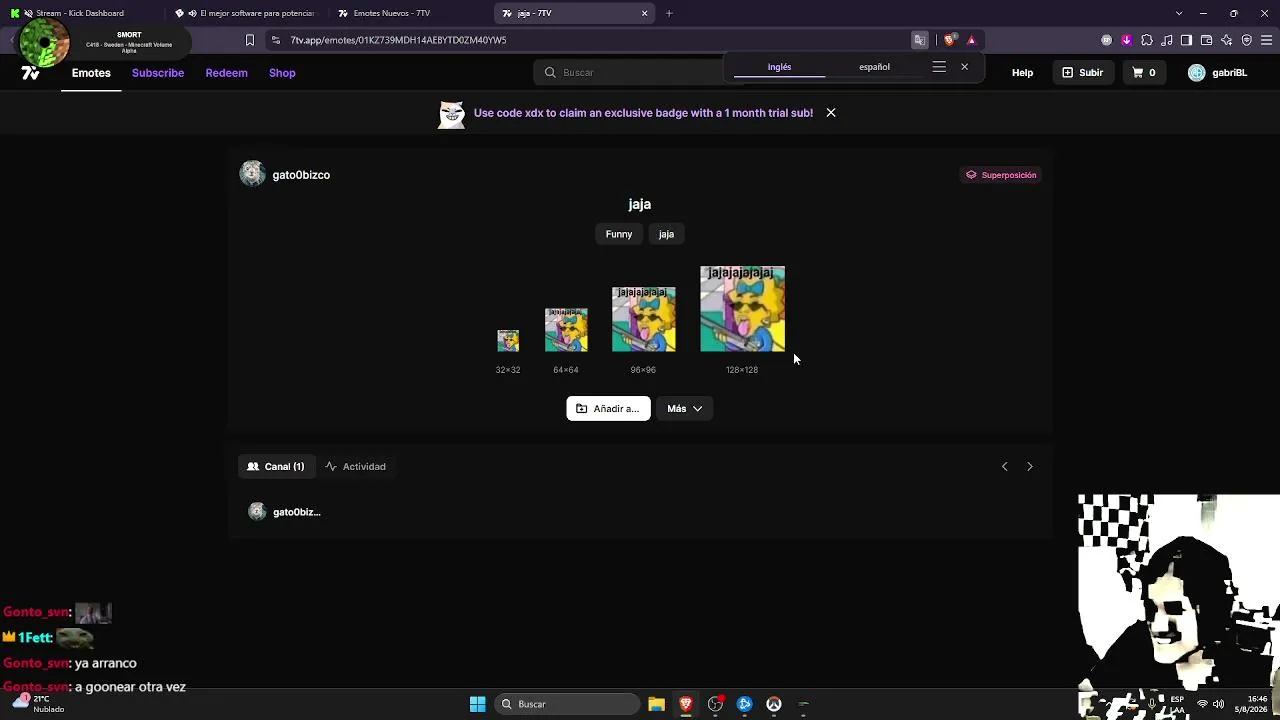
Task: Switch to the Canal (1) tab
Action: 276,466
